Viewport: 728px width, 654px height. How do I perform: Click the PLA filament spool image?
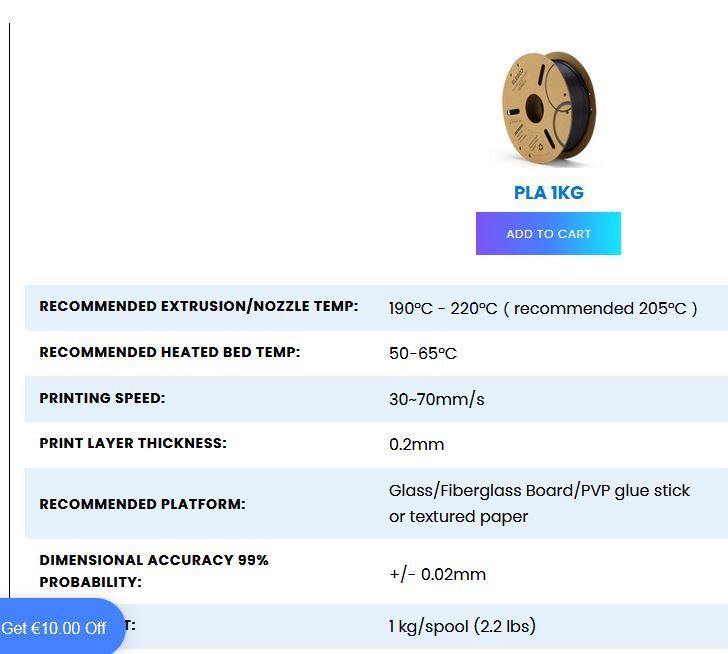click(x=548, y=109)
